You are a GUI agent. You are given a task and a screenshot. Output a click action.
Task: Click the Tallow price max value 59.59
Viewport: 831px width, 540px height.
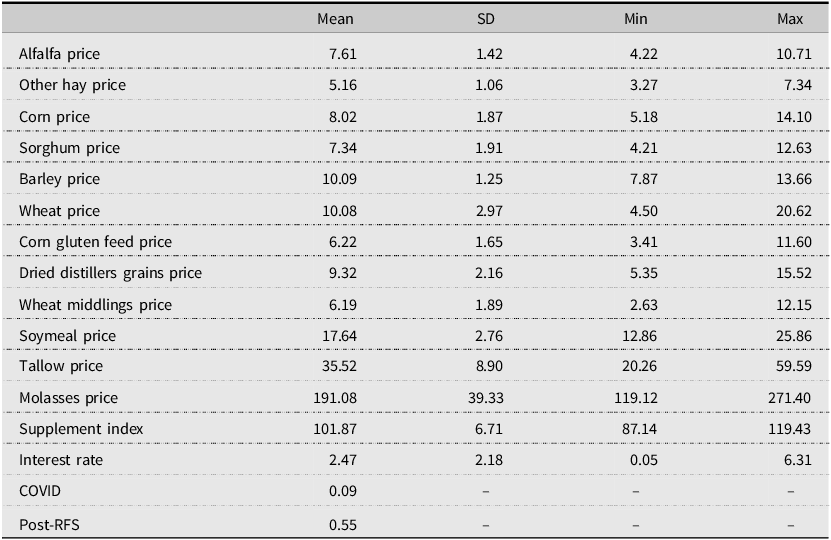click(x=786, y=367)
